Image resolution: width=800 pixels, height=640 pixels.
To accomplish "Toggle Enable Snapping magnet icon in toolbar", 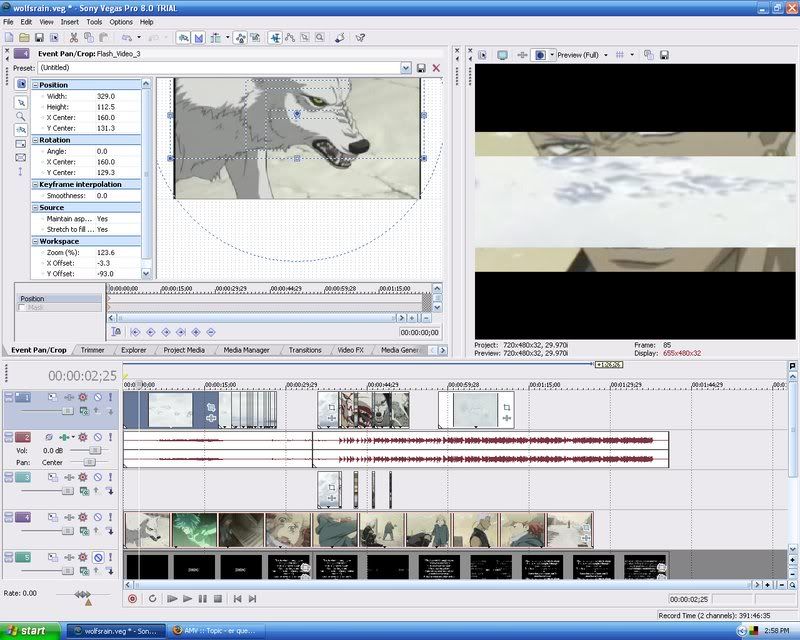I will 184,37.
